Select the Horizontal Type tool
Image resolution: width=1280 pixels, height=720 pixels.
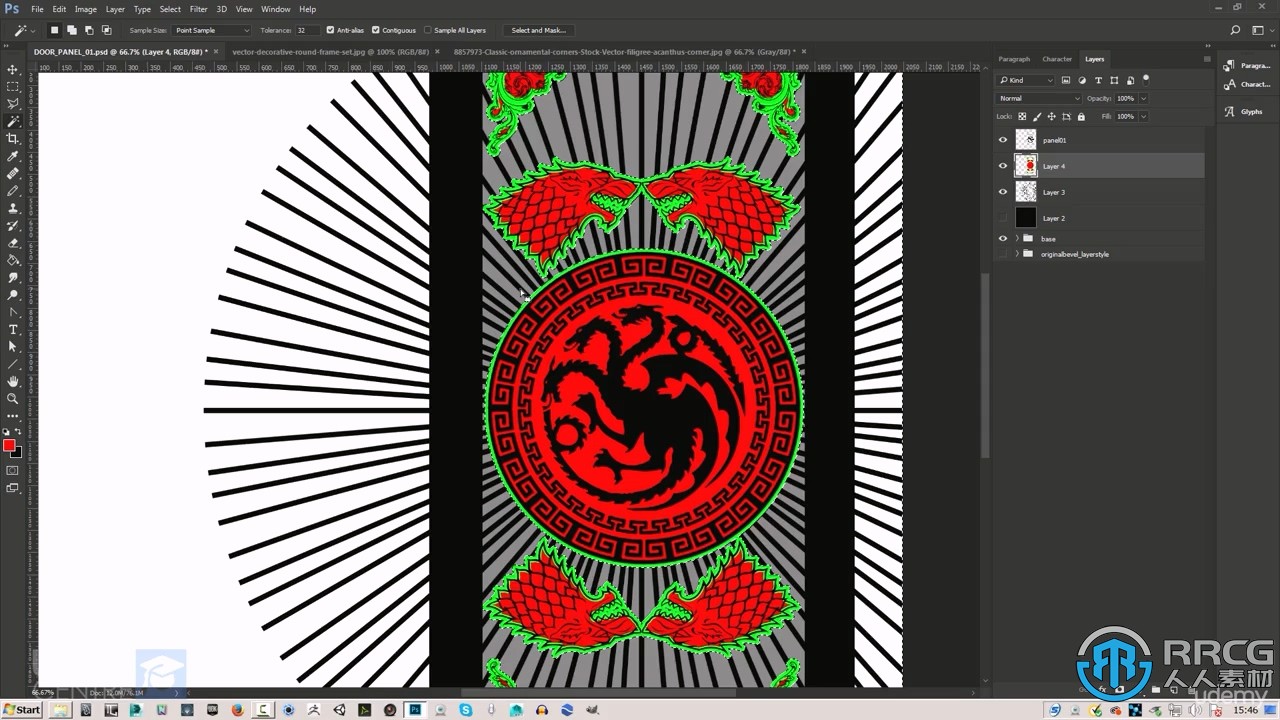[13, 329]
